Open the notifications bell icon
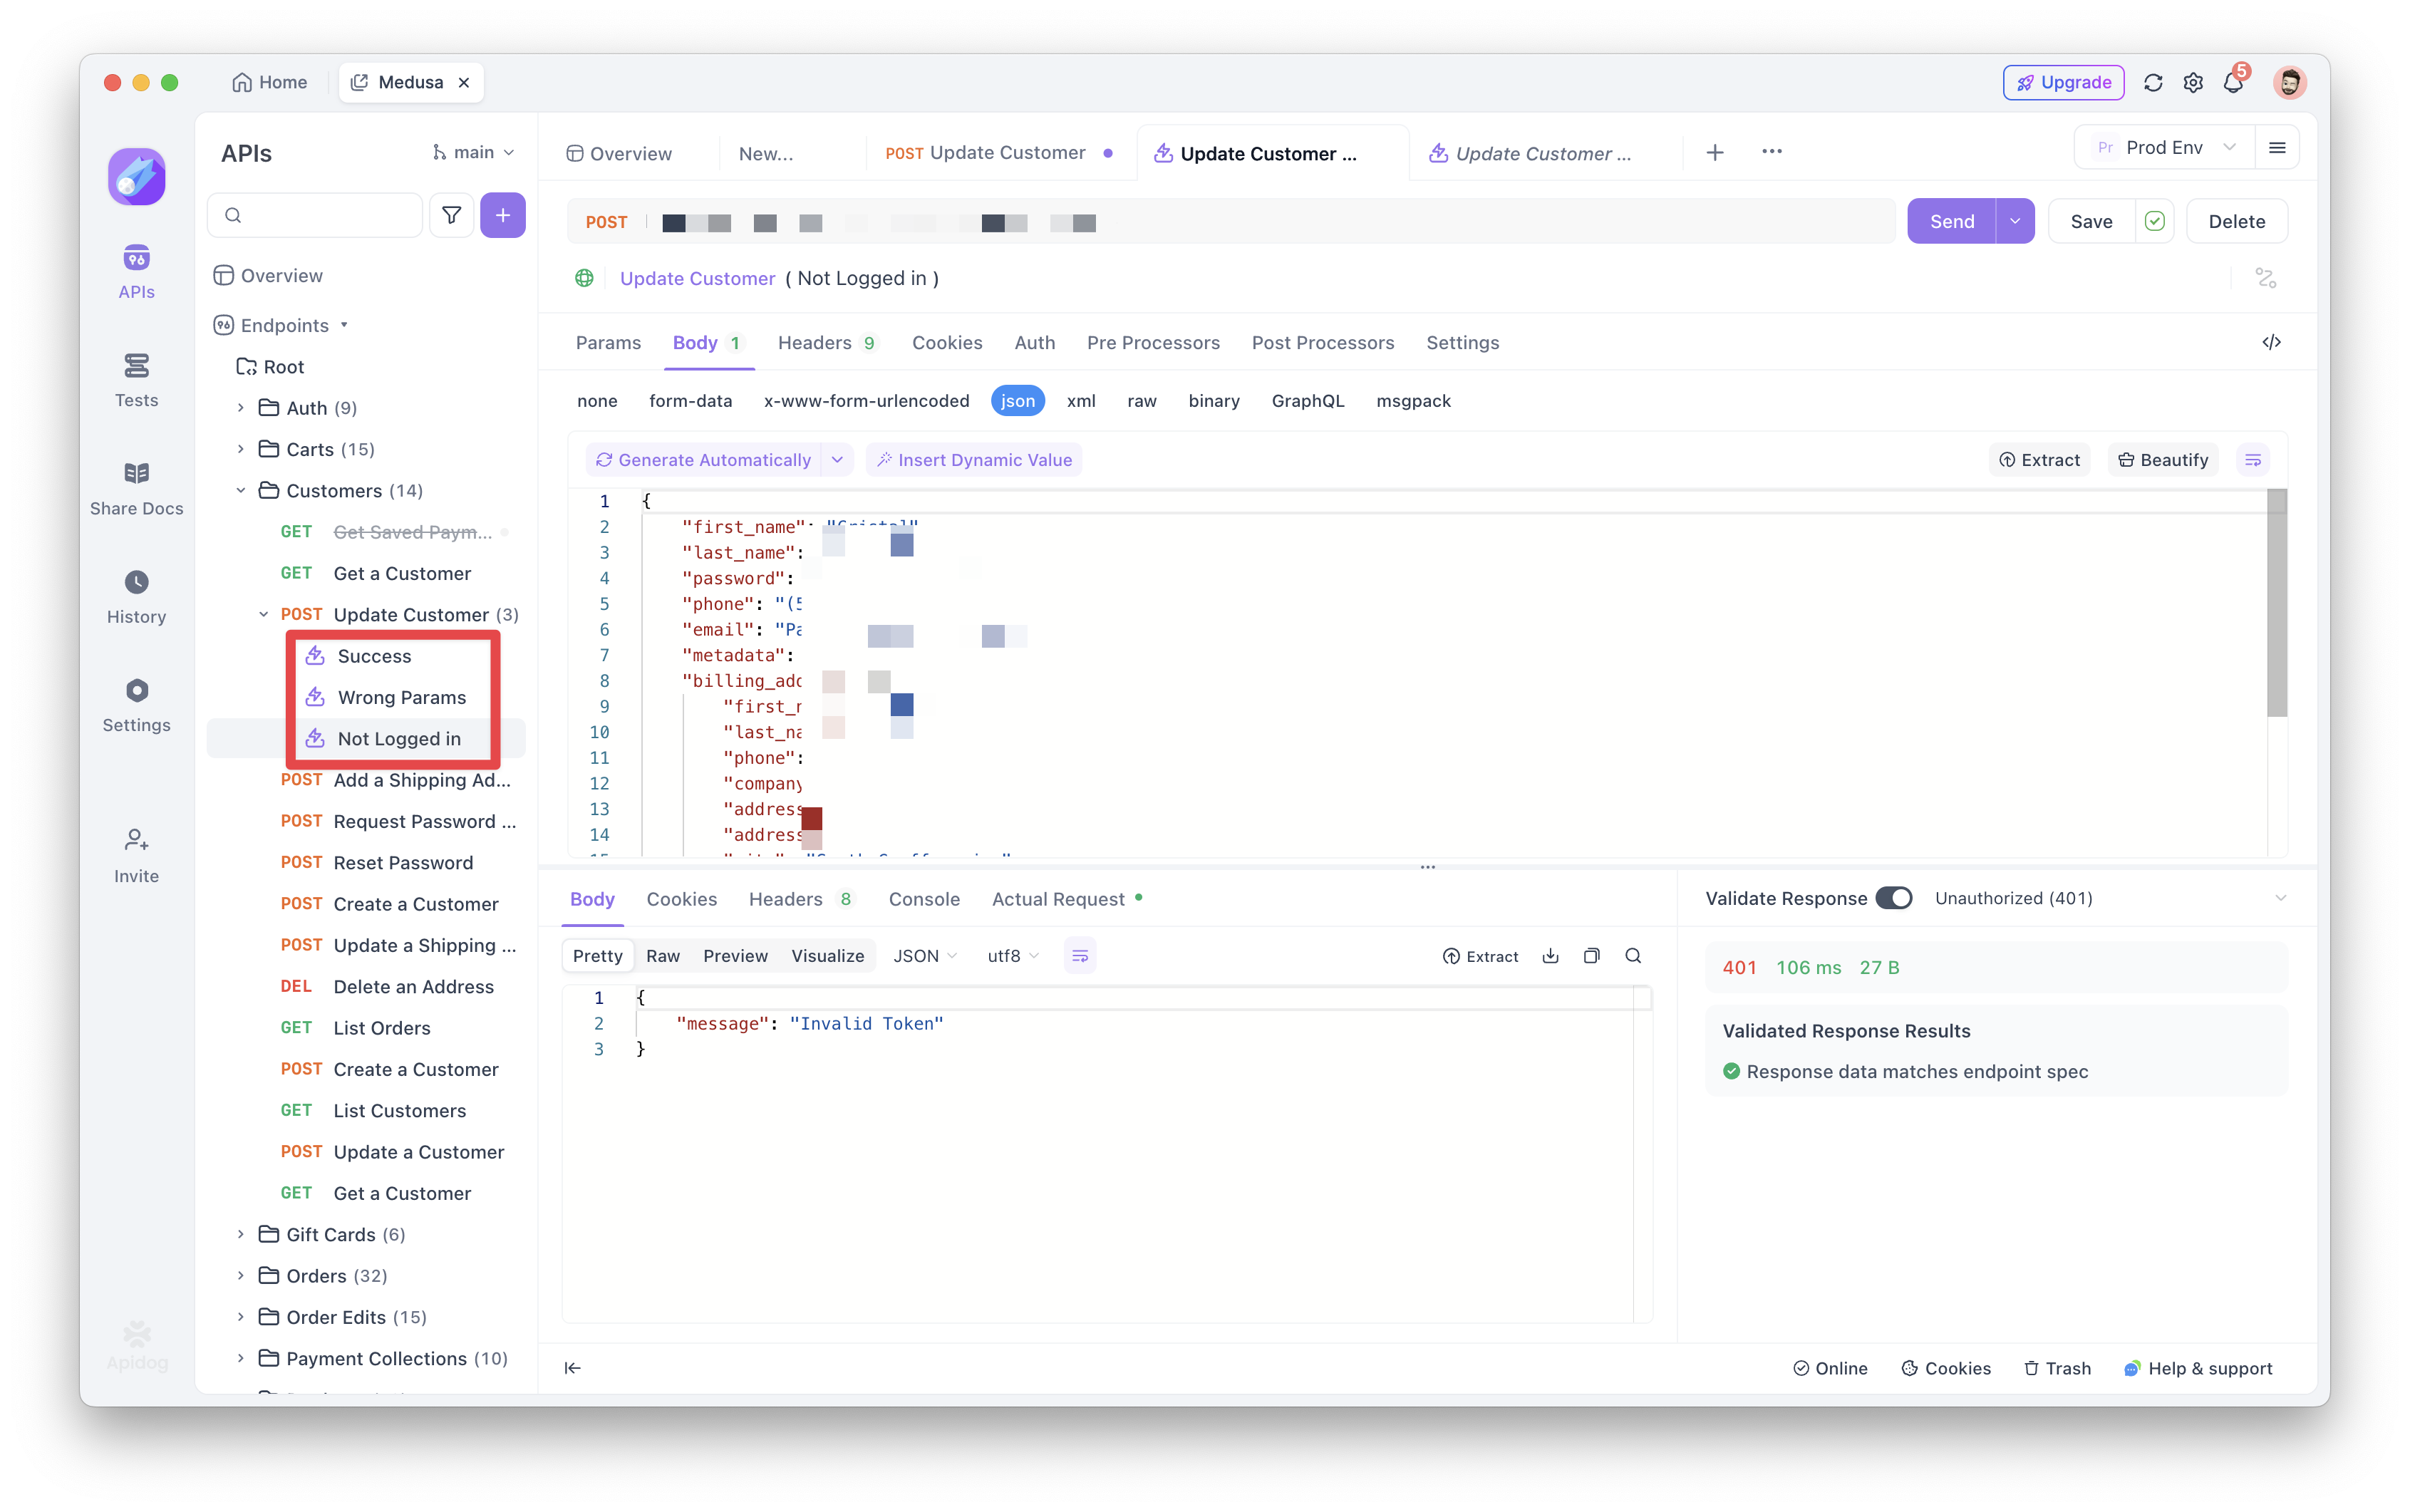The image size is (2410, 1512). [x=2232, y=82]
